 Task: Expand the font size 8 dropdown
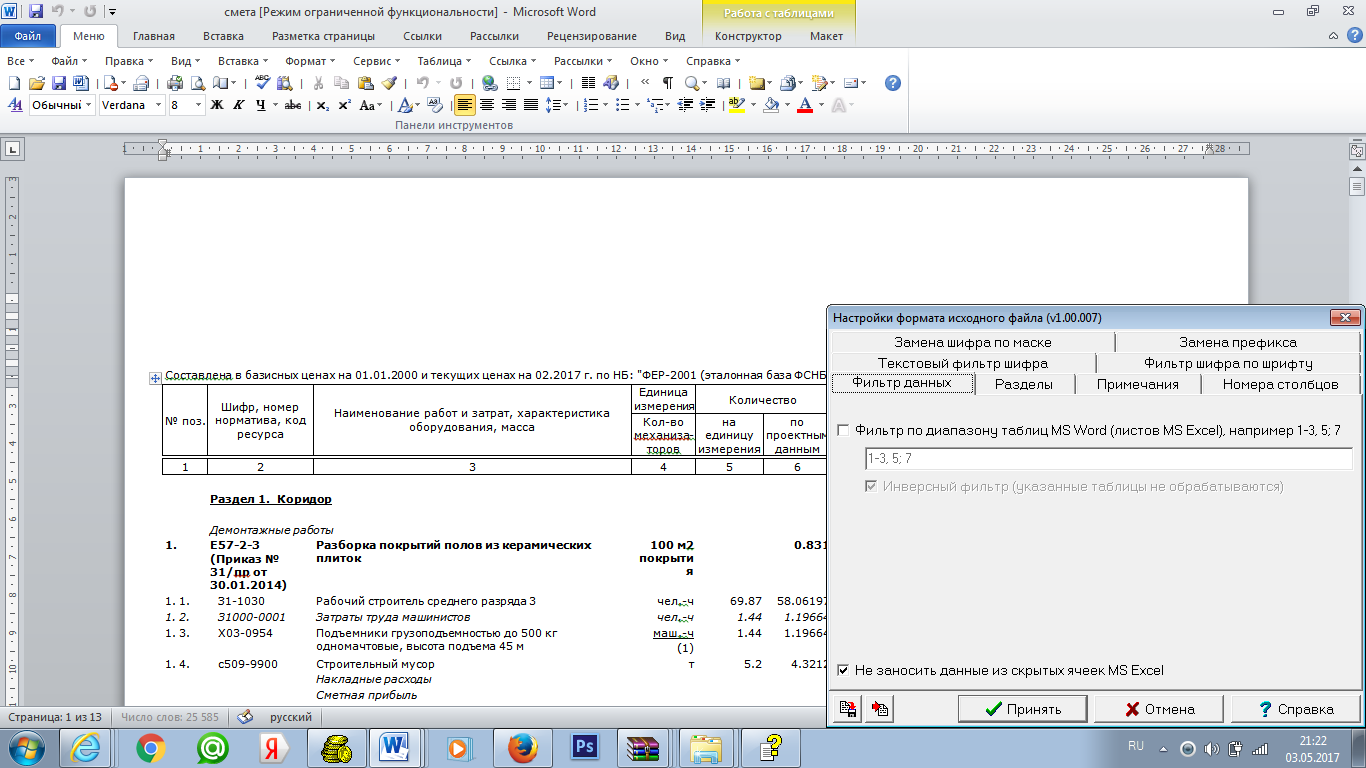[198, 105]
